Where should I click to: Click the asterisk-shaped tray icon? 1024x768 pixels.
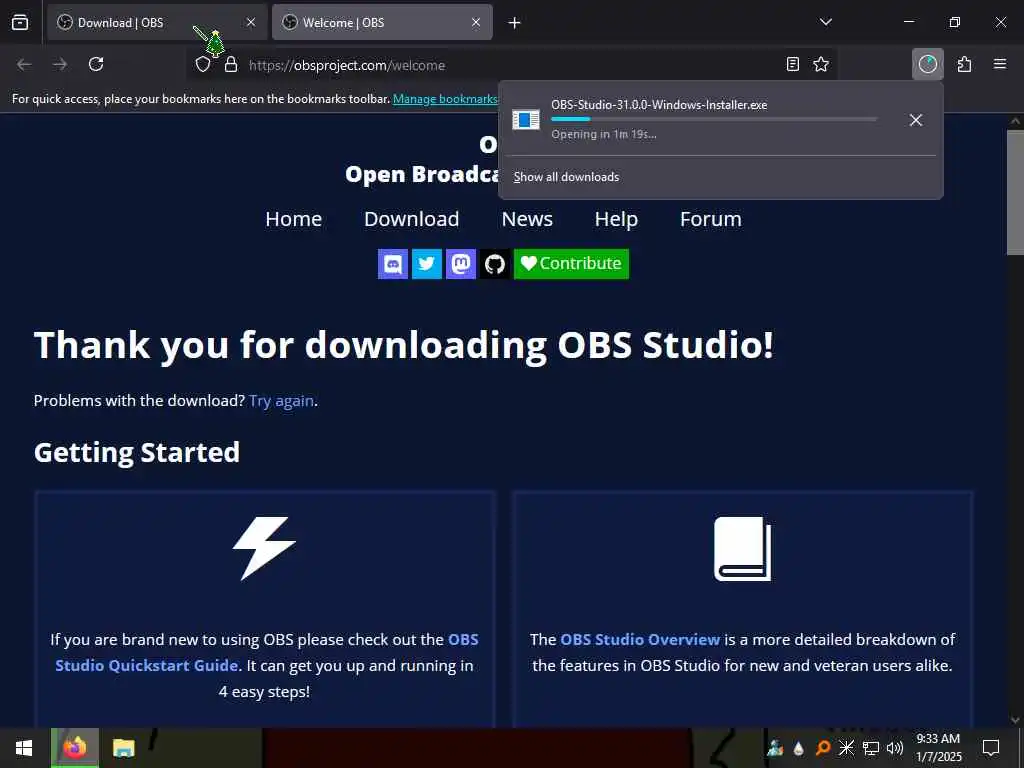[846, 748]
